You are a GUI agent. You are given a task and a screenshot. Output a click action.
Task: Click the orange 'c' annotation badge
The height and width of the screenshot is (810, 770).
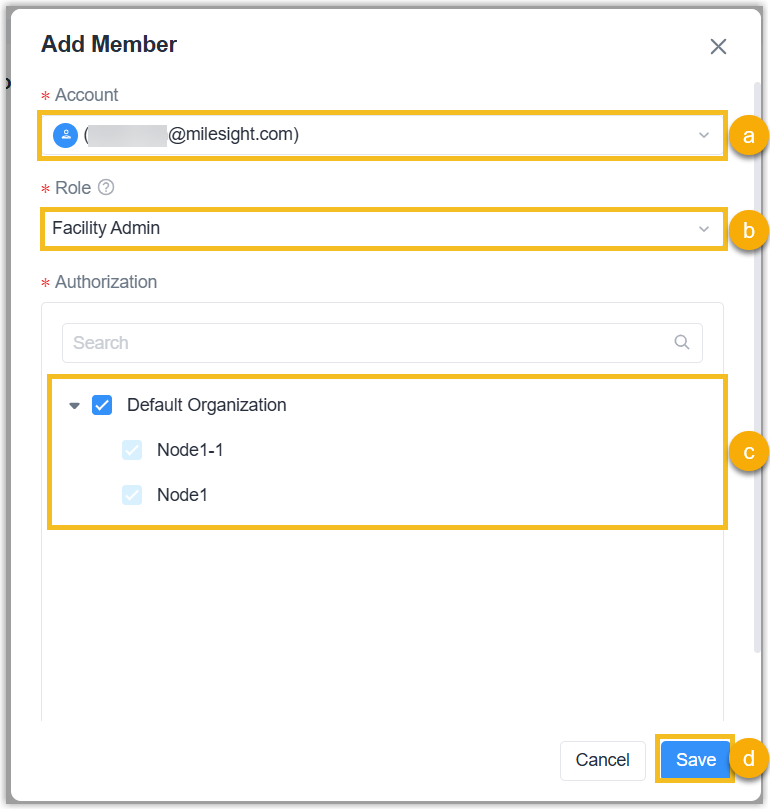[748, 451]
